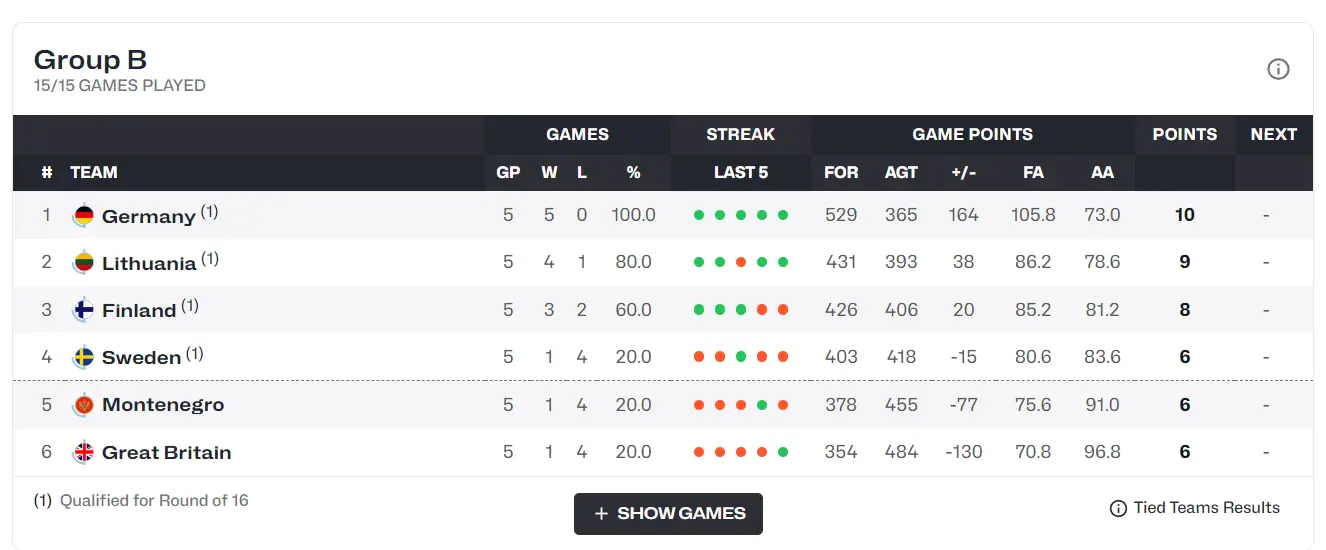Expand the list with Show Games
1326x550 pixels.
(x=668, y=513)
